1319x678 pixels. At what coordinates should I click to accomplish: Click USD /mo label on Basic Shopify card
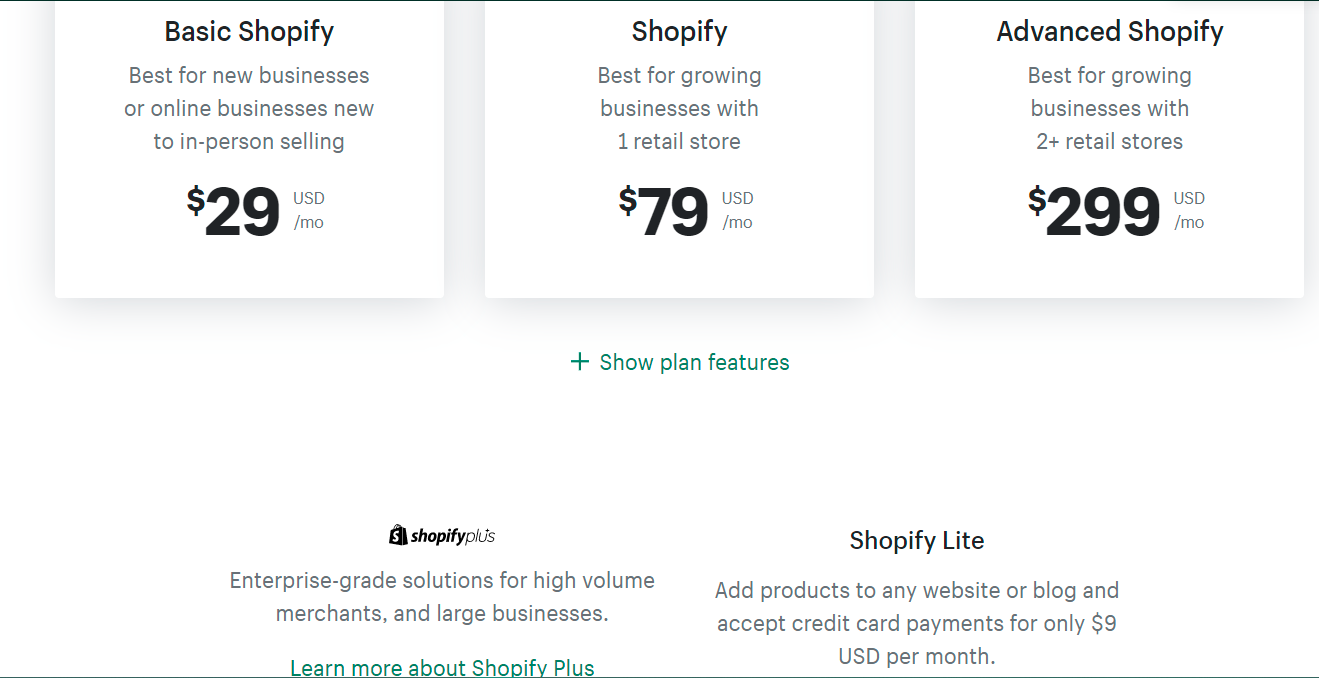[x=308, y=210]
